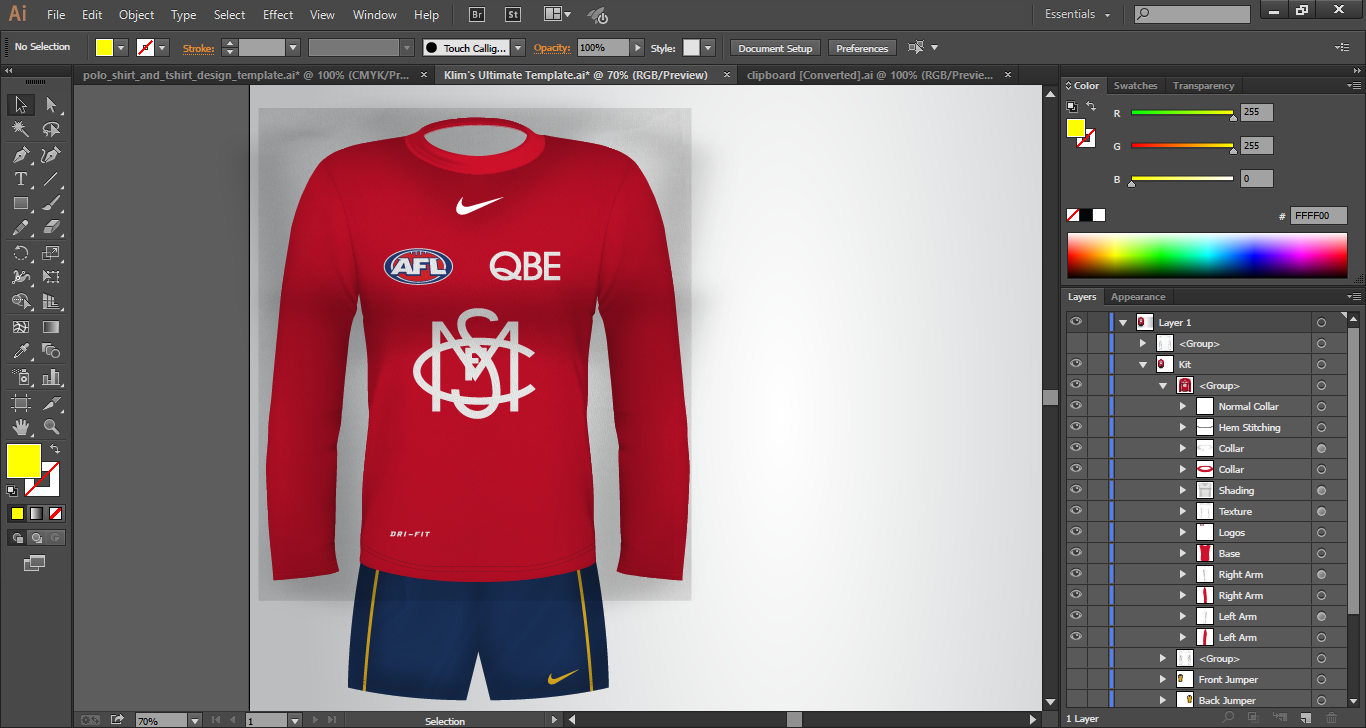
Task: Open the Essentials workspace dropdown
Action: 1078,14
